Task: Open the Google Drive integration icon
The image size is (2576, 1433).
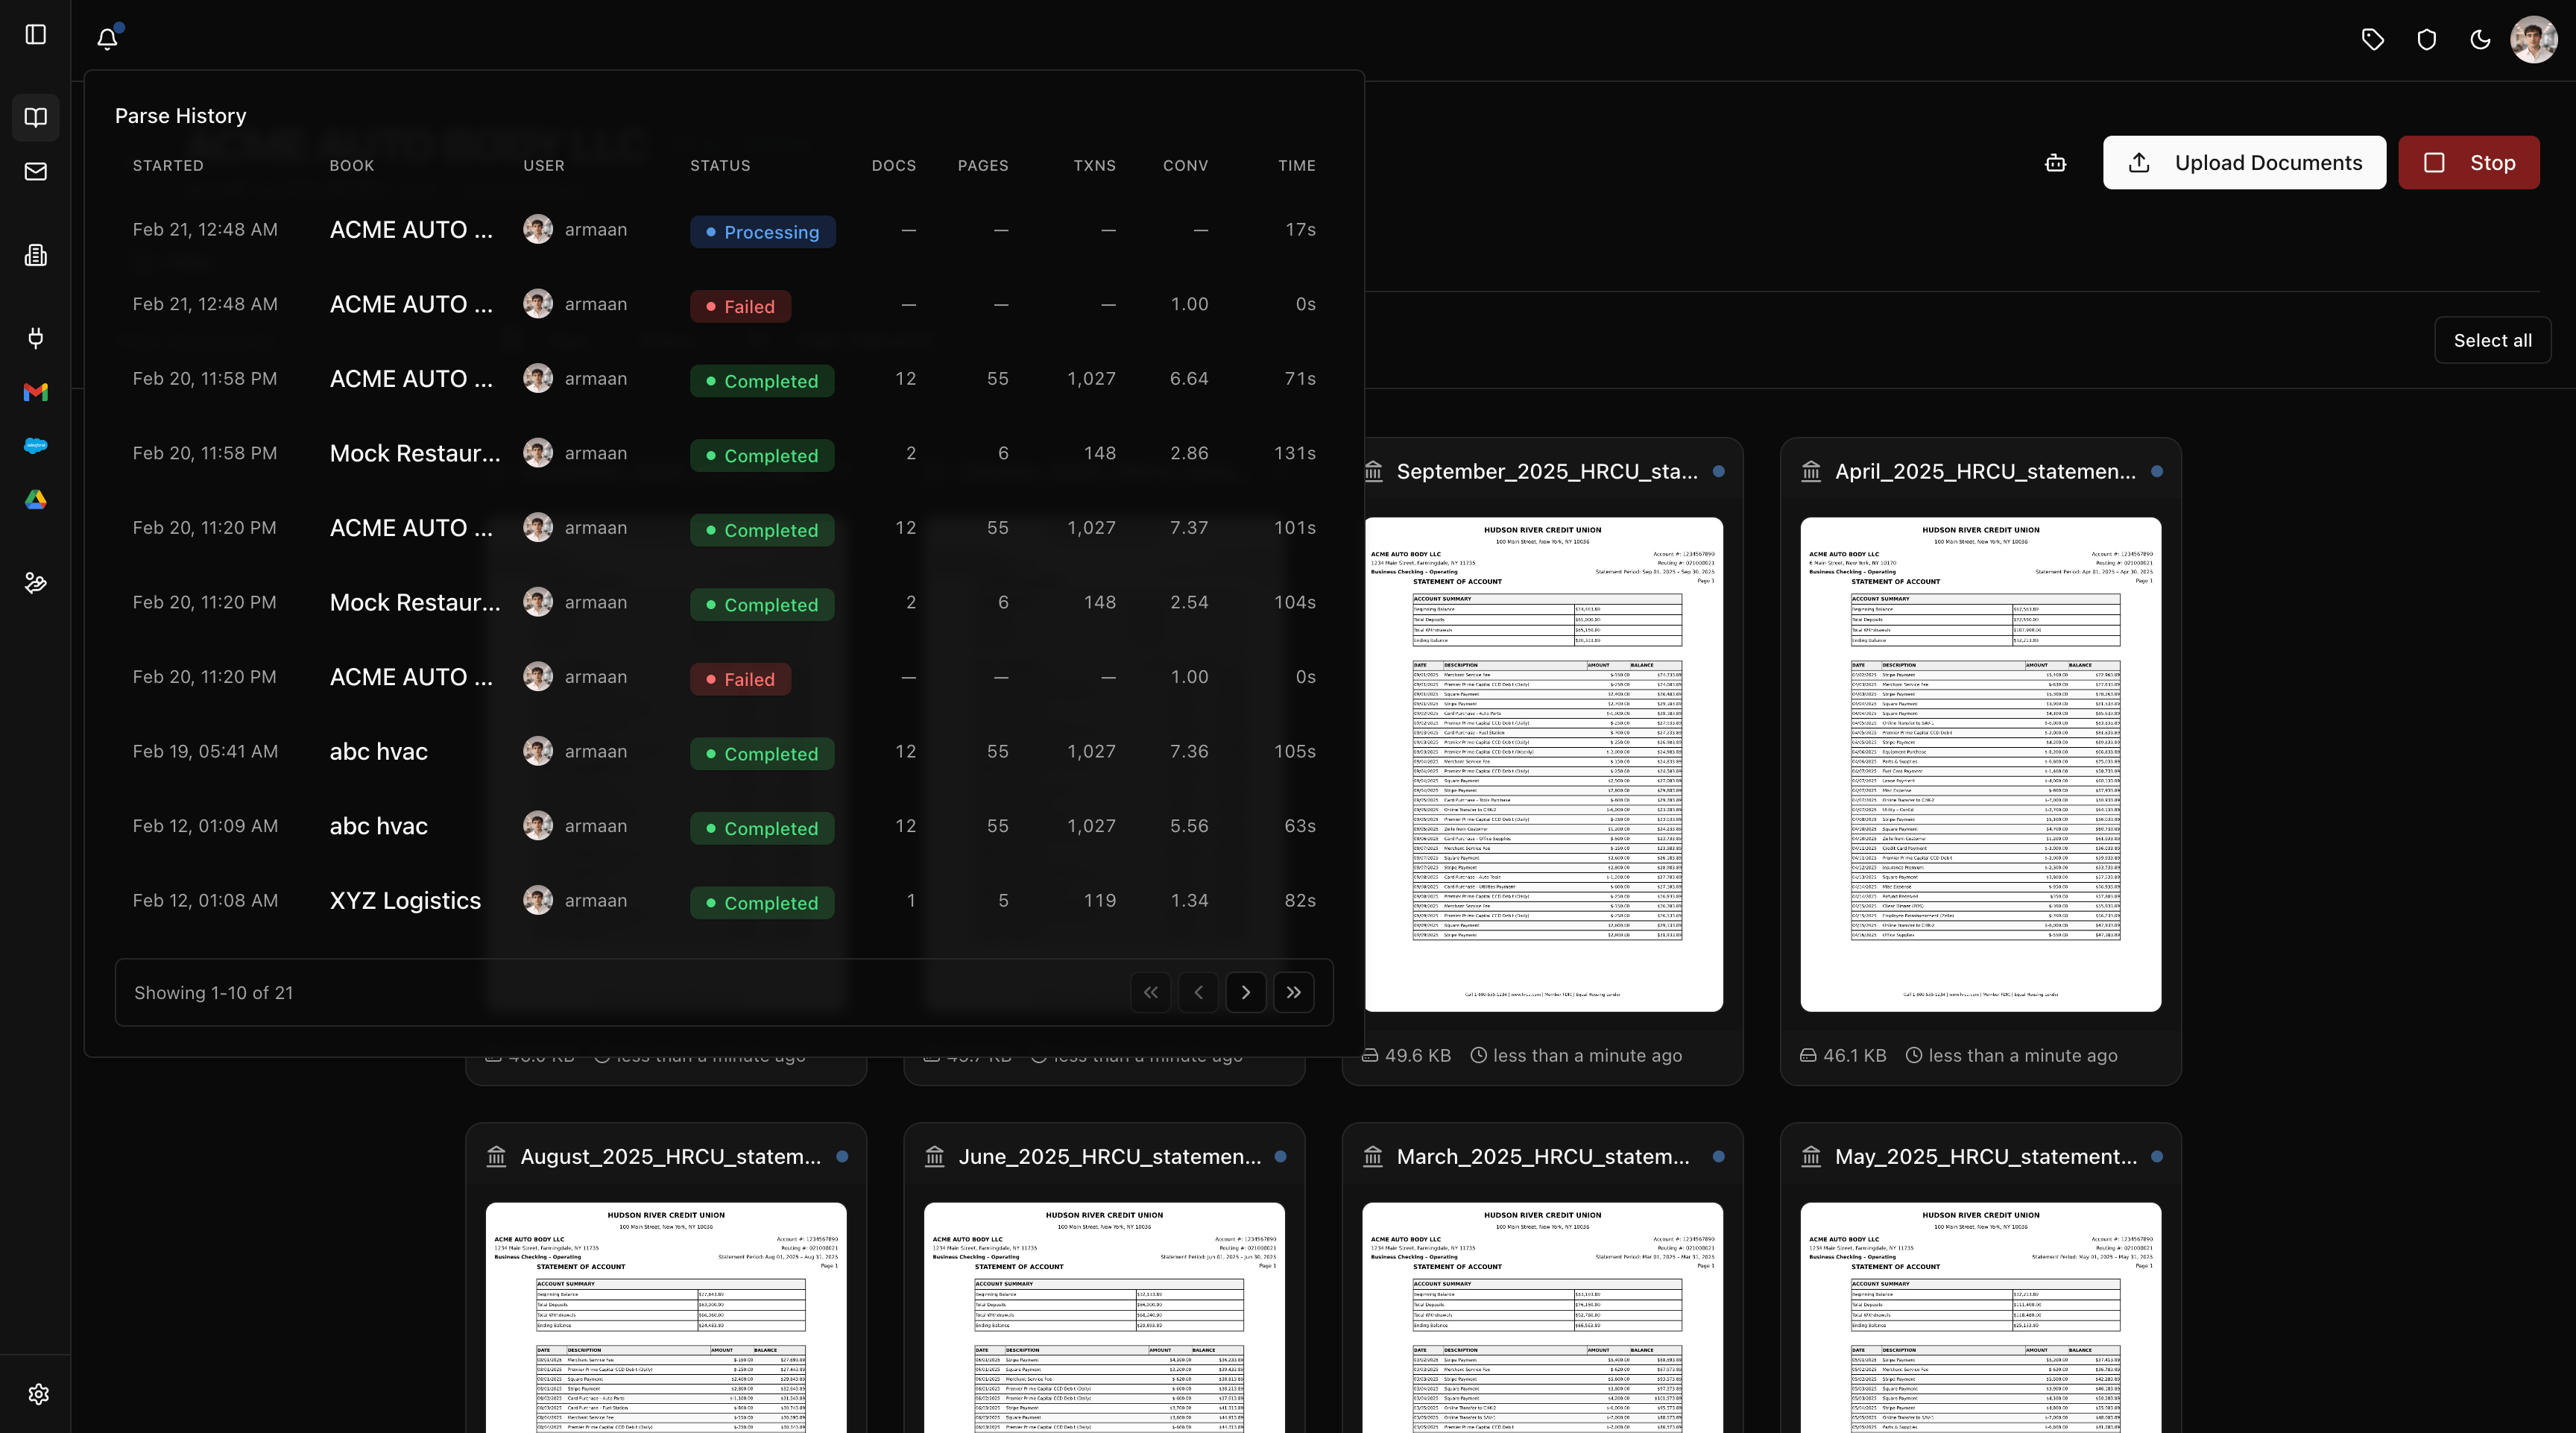Action: coord(36,499)
